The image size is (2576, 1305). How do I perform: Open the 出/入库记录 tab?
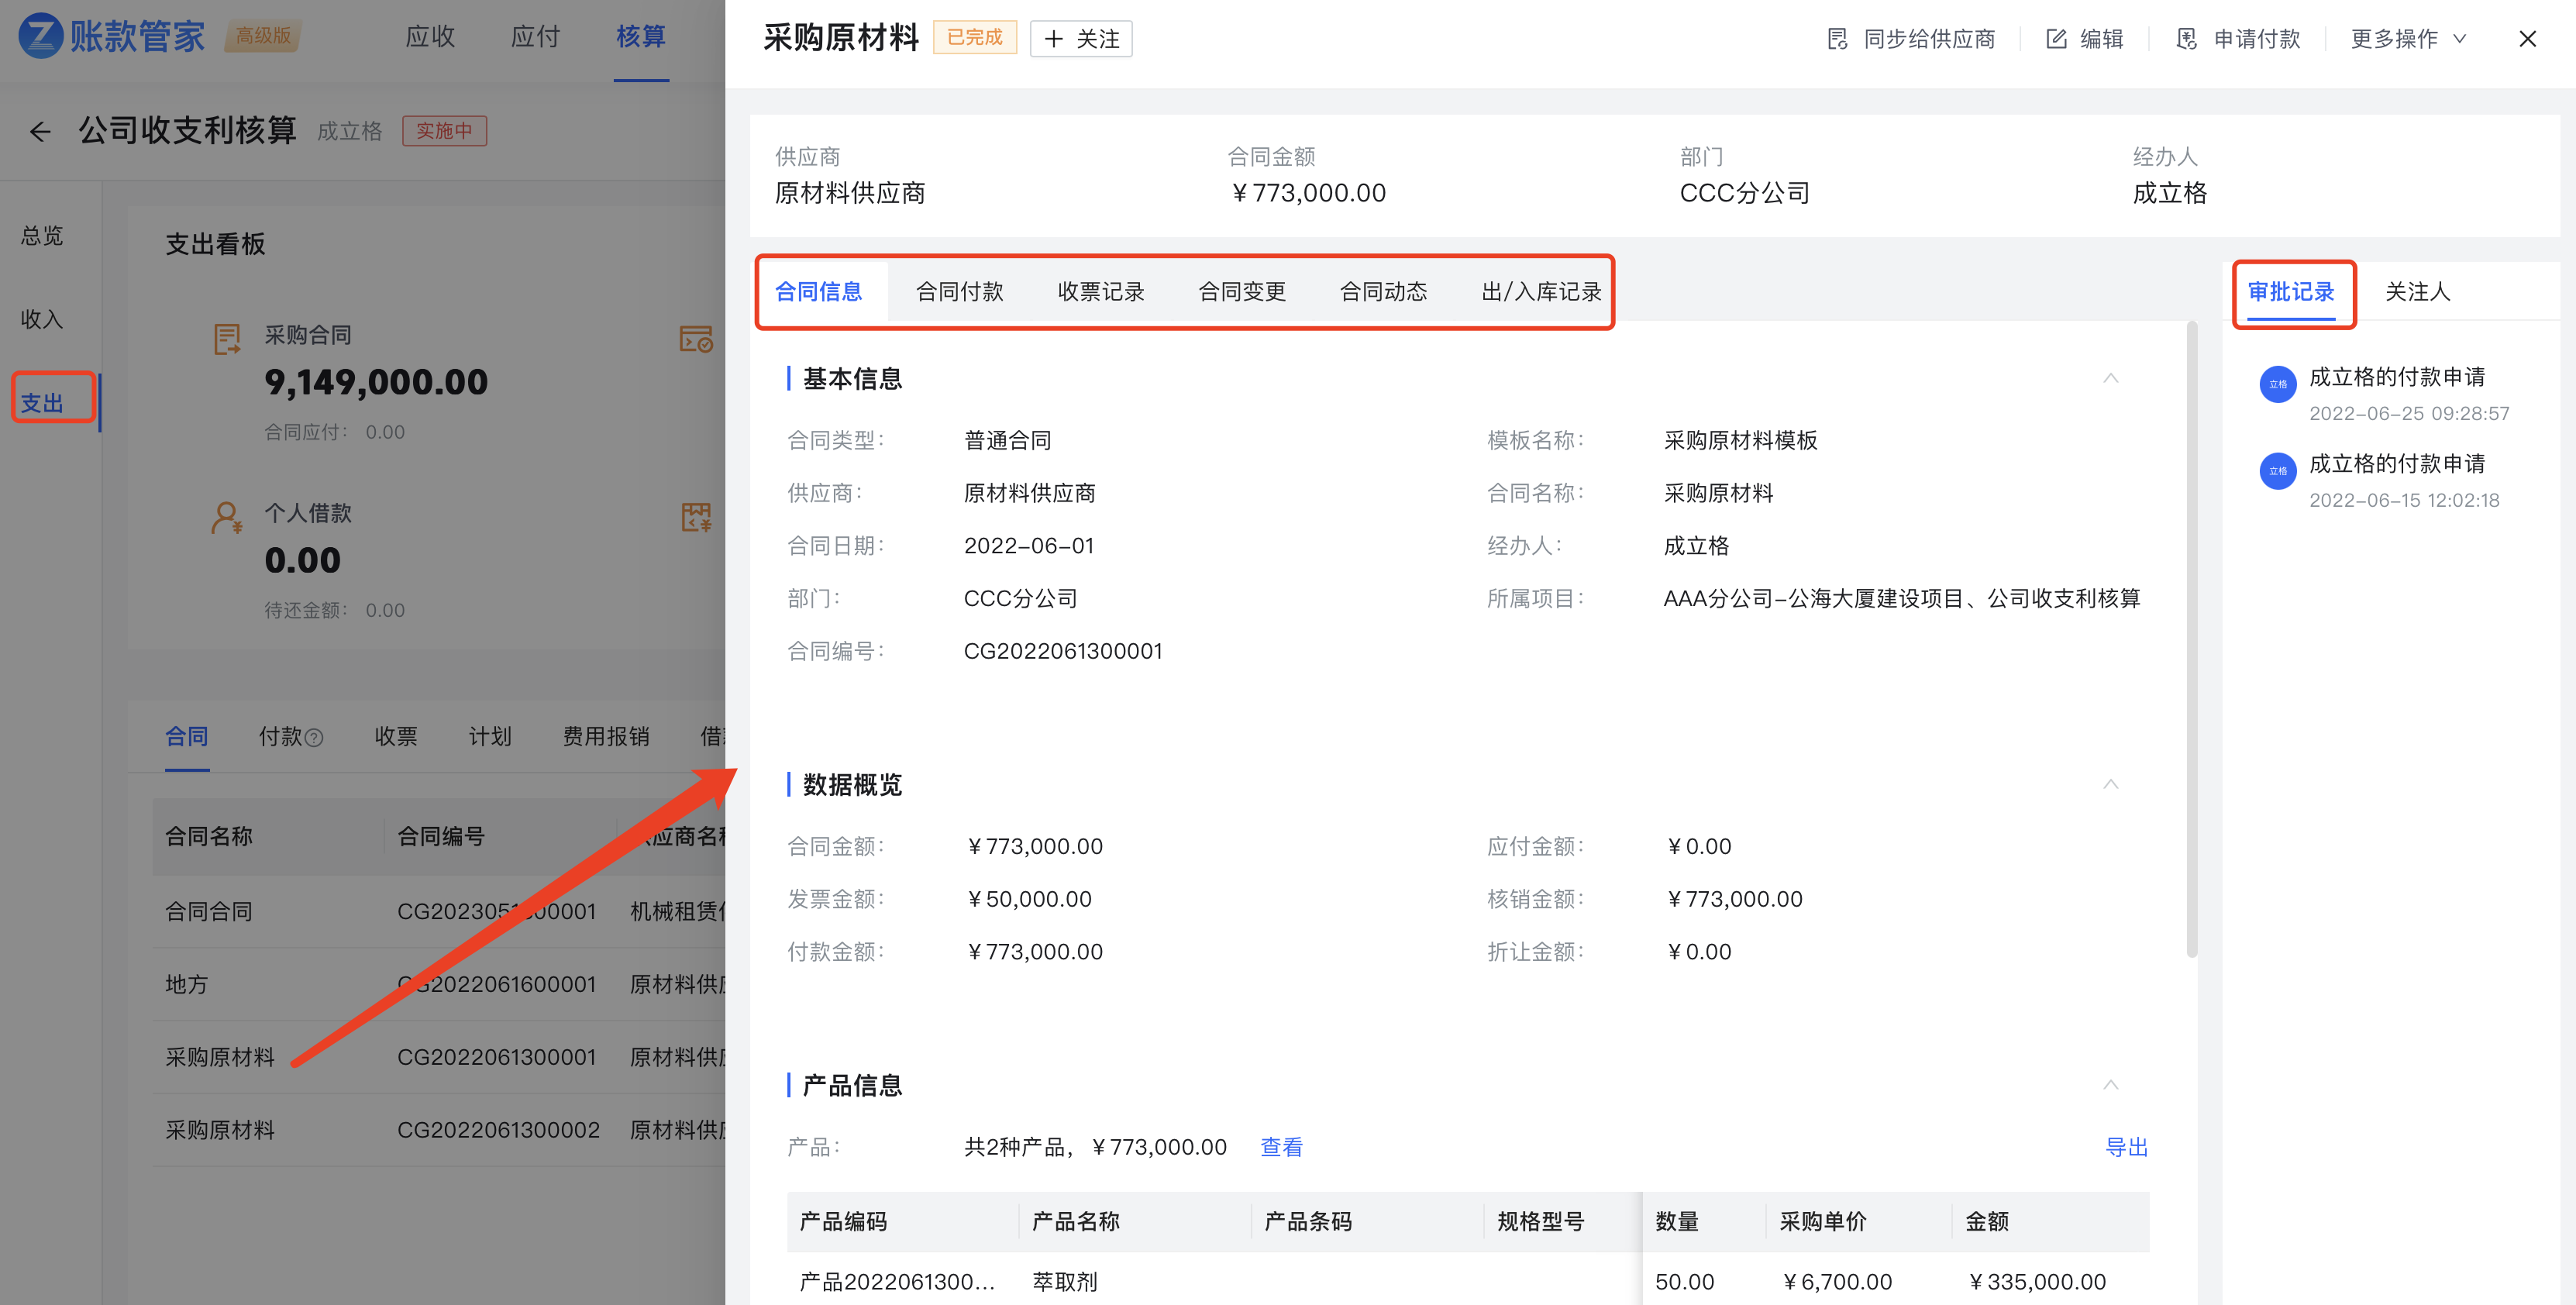pyautogui.click(x=1541, y=292)
